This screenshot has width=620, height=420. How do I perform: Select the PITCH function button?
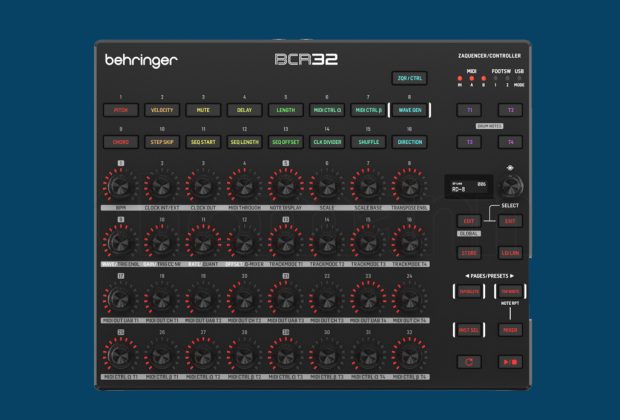pyautogui.click(x=121, y=110)
